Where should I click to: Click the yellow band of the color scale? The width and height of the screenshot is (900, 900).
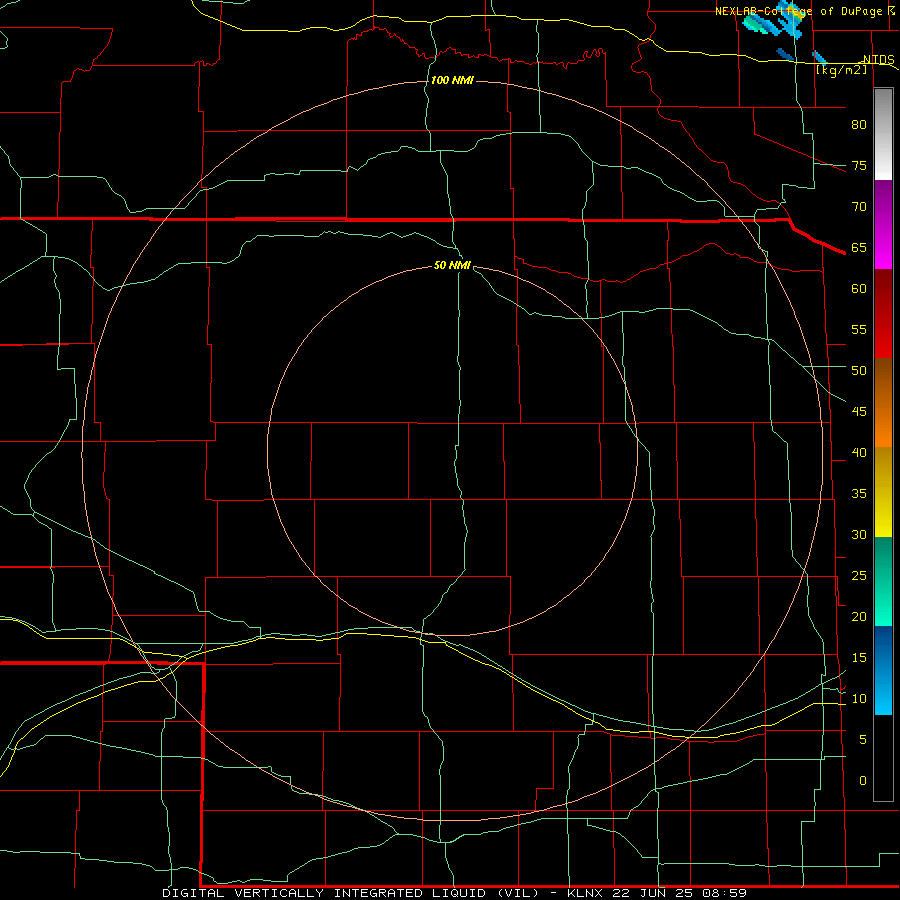tap(883, 492)
